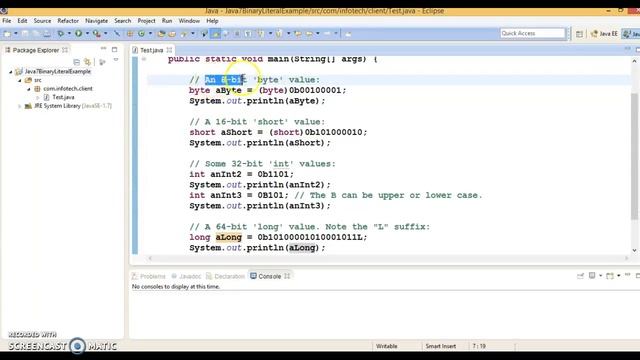Open the Run dropdown arrow

(x=87, y=33)
